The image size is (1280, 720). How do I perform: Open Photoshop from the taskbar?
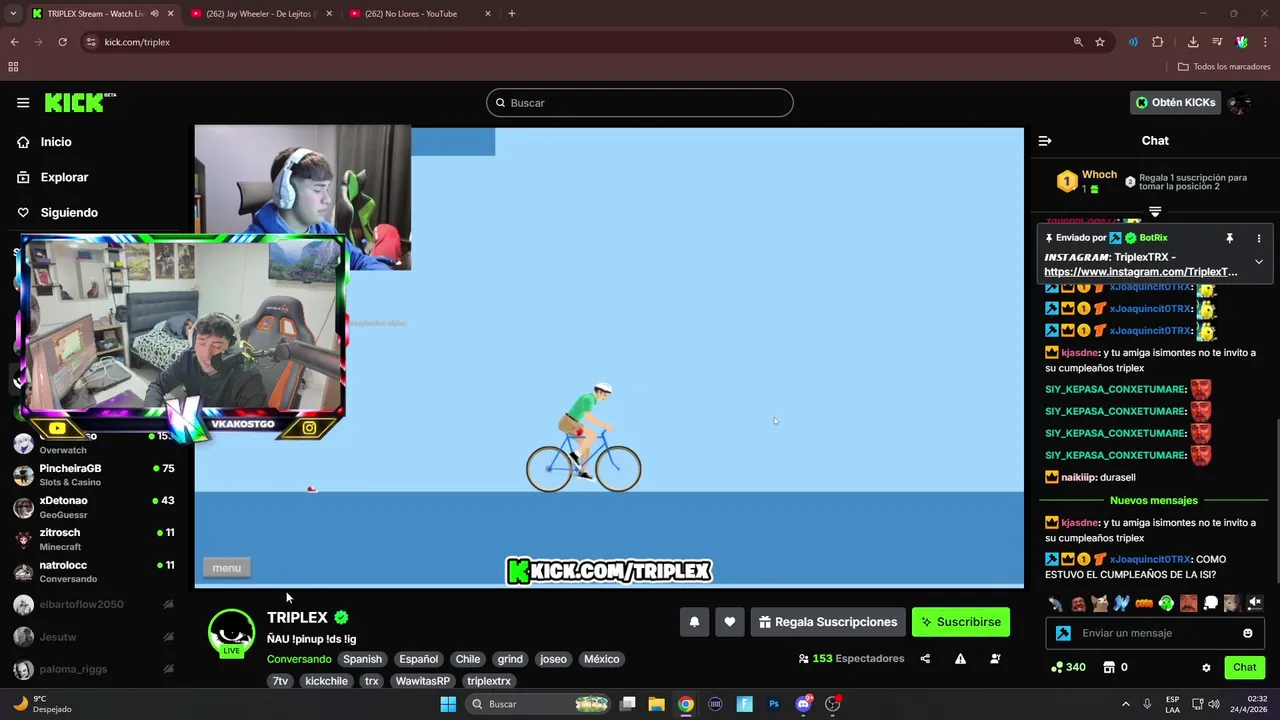774,704
